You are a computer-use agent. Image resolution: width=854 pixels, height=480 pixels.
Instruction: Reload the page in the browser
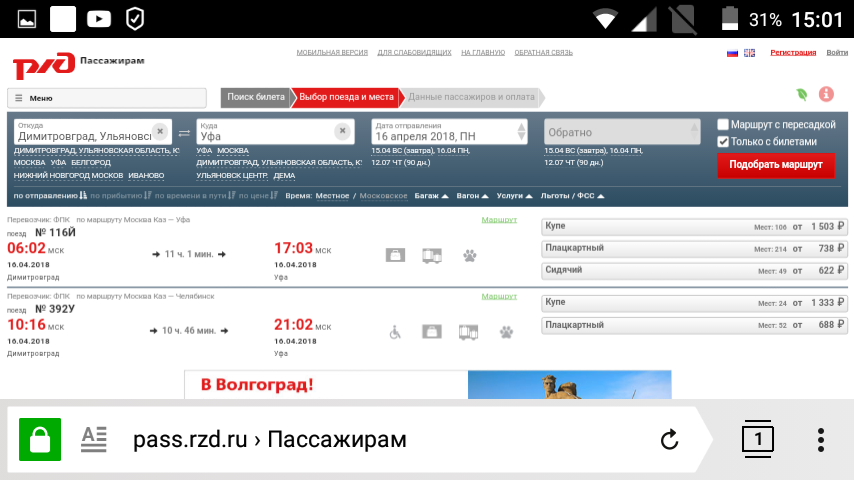coord(670,439)
